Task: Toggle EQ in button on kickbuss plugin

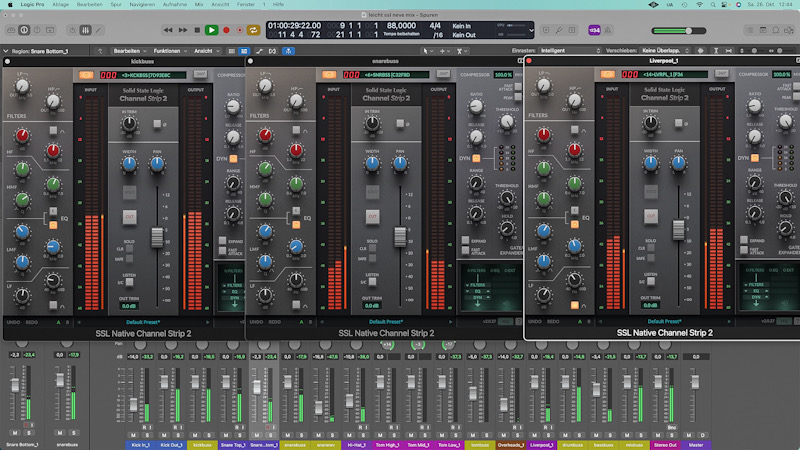Action: coord(53,225)
